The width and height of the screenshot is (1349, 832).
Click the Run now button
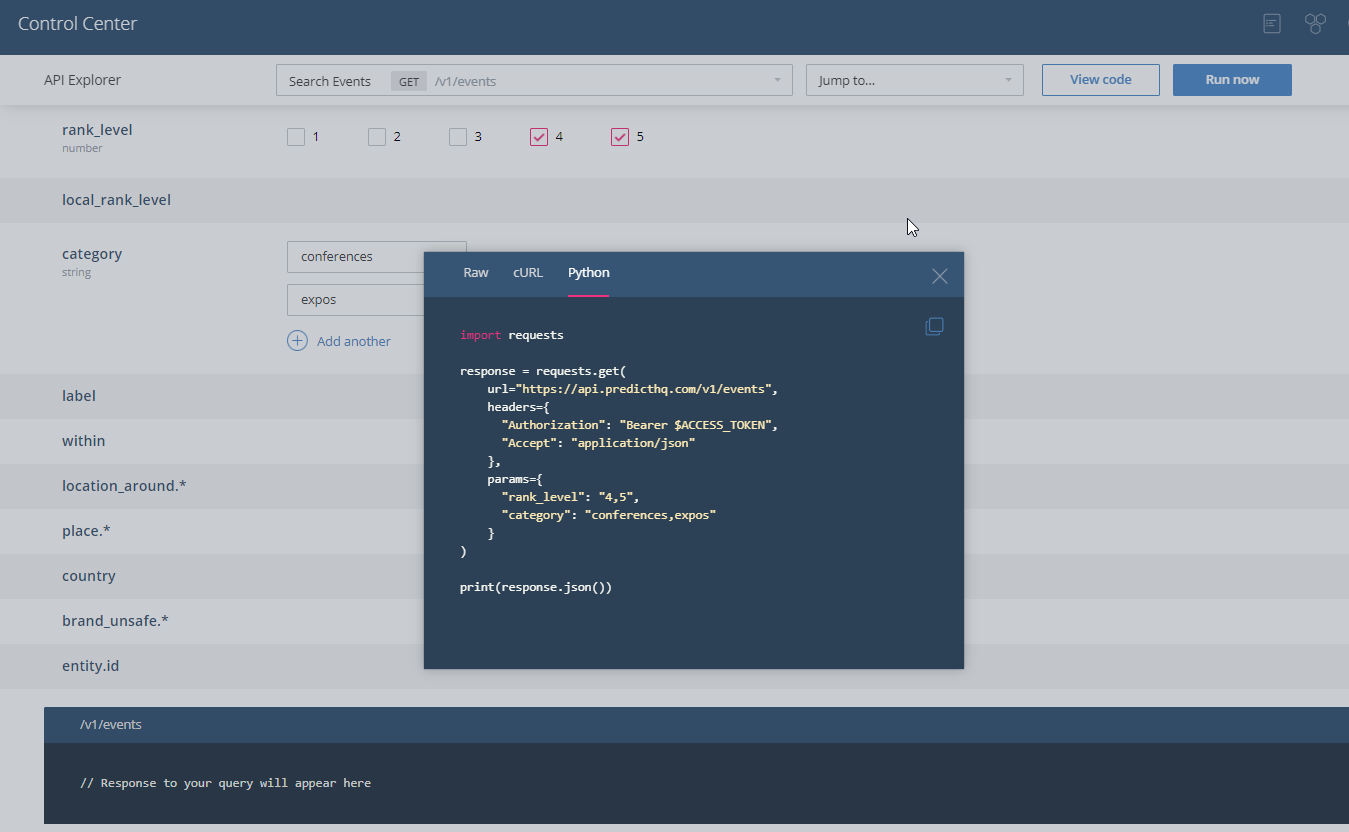1232,80
